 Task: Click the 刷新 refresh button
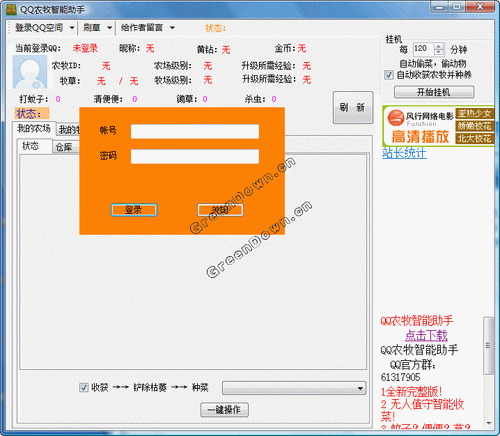click(x=353, y=107)
